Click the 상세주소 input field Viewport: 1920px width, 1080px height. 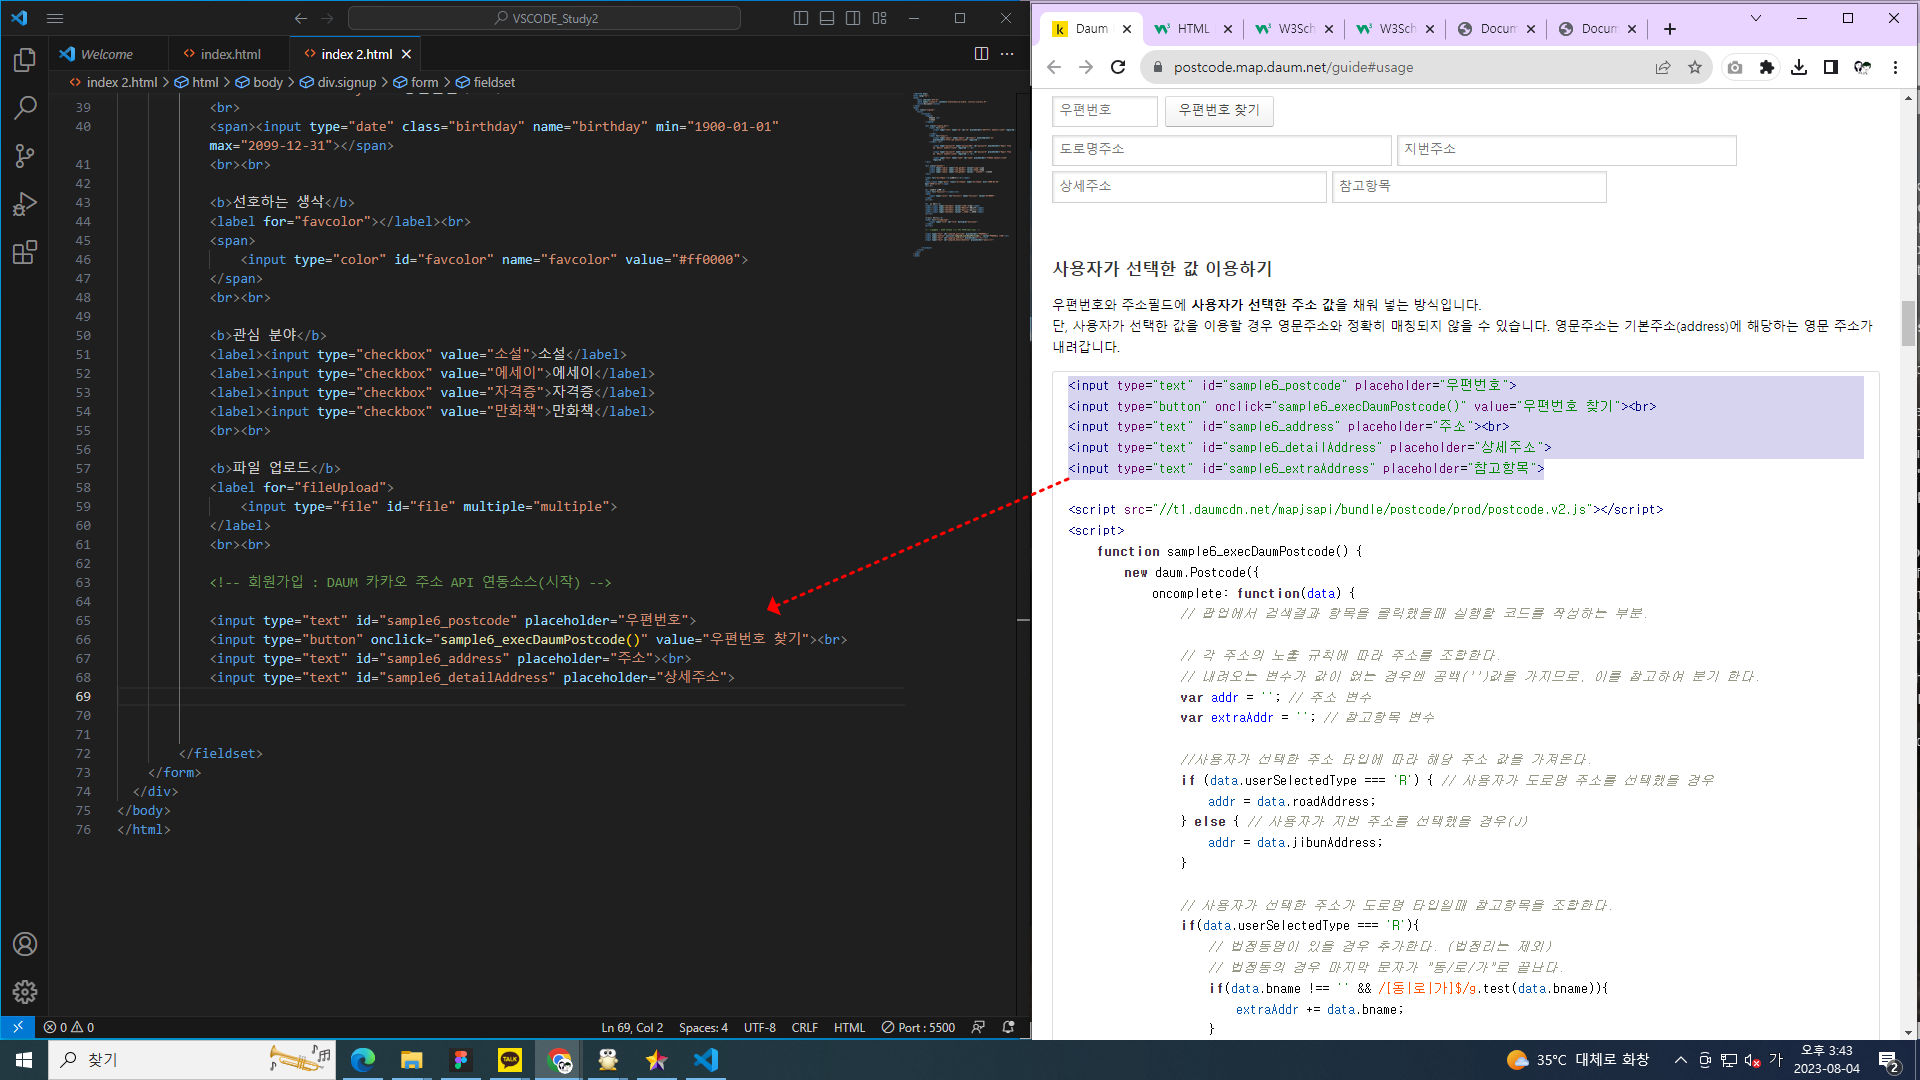pos(1189,186)
